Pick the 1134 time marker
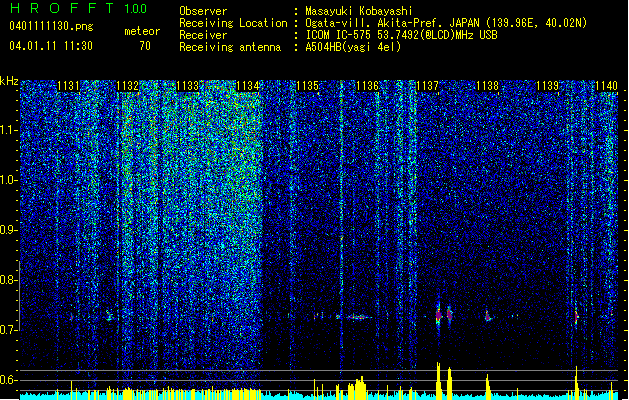Image resolution: width=629 pixels, height=400 pixels. click(x=248, y=86)
